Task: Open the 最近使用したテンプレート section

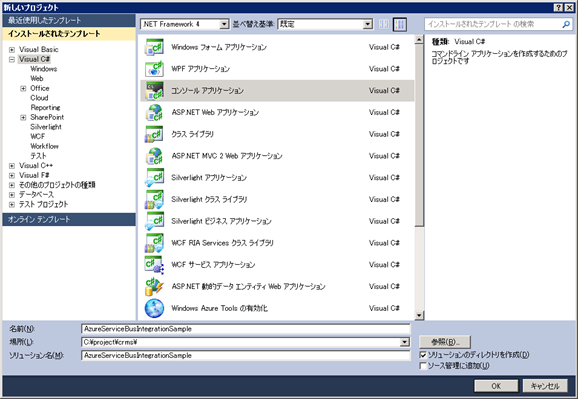Action: point(69,20)
